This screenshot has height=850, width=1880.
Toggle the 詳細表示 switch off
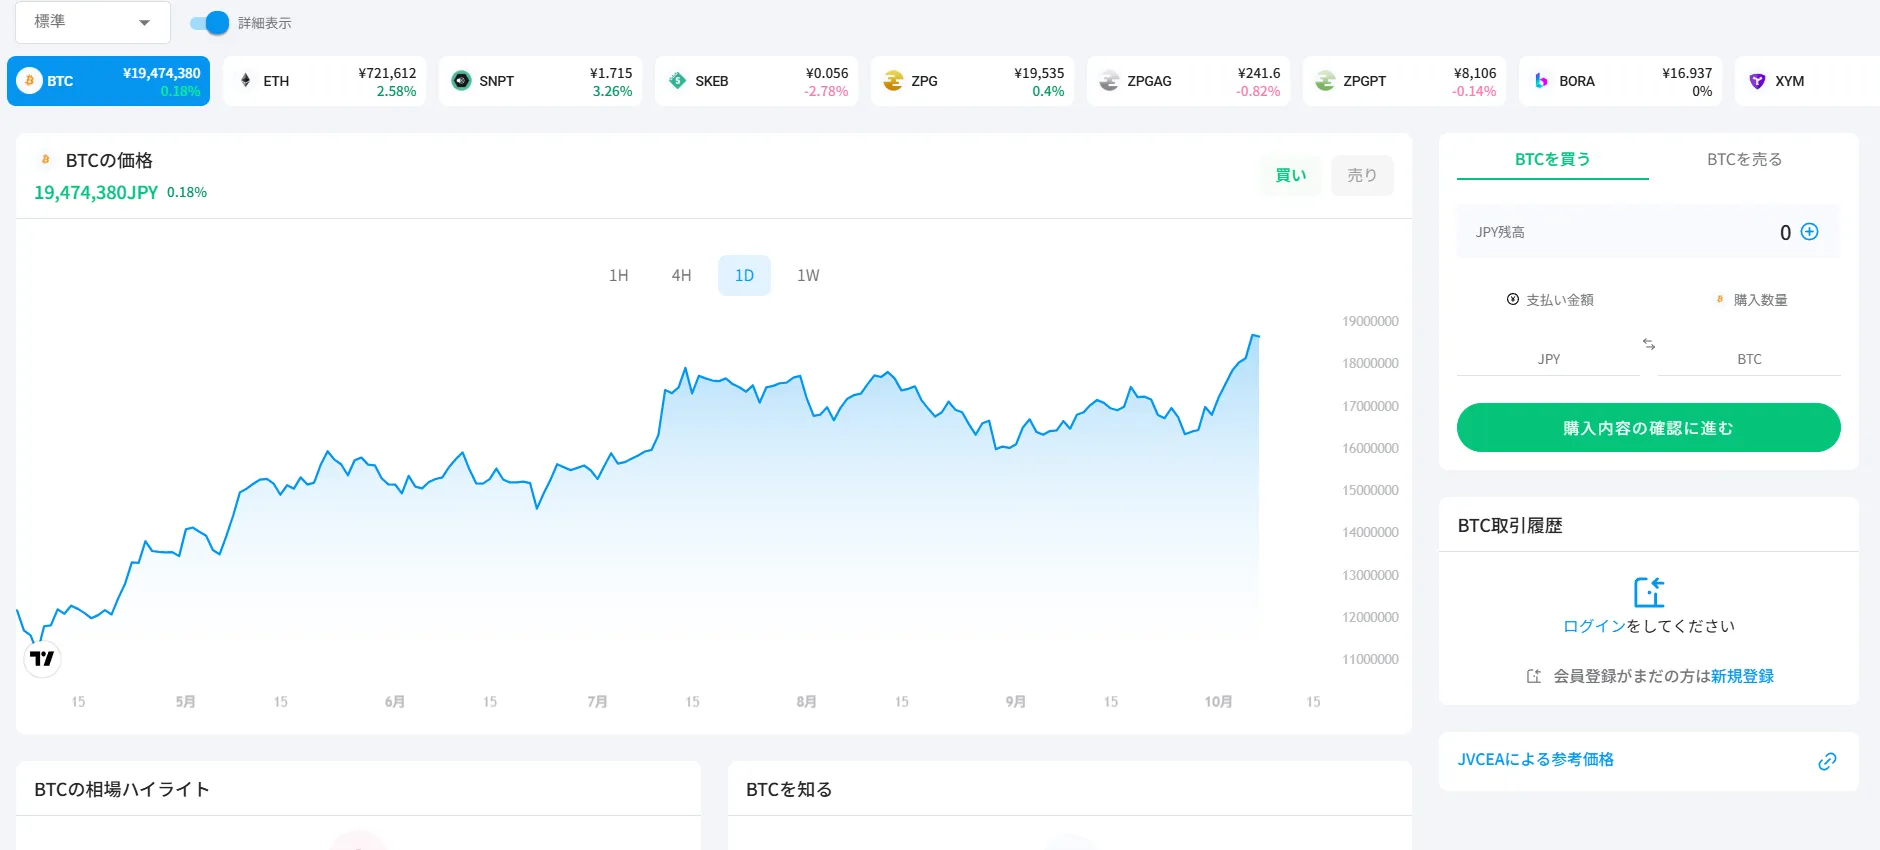[x=210, y=23]
